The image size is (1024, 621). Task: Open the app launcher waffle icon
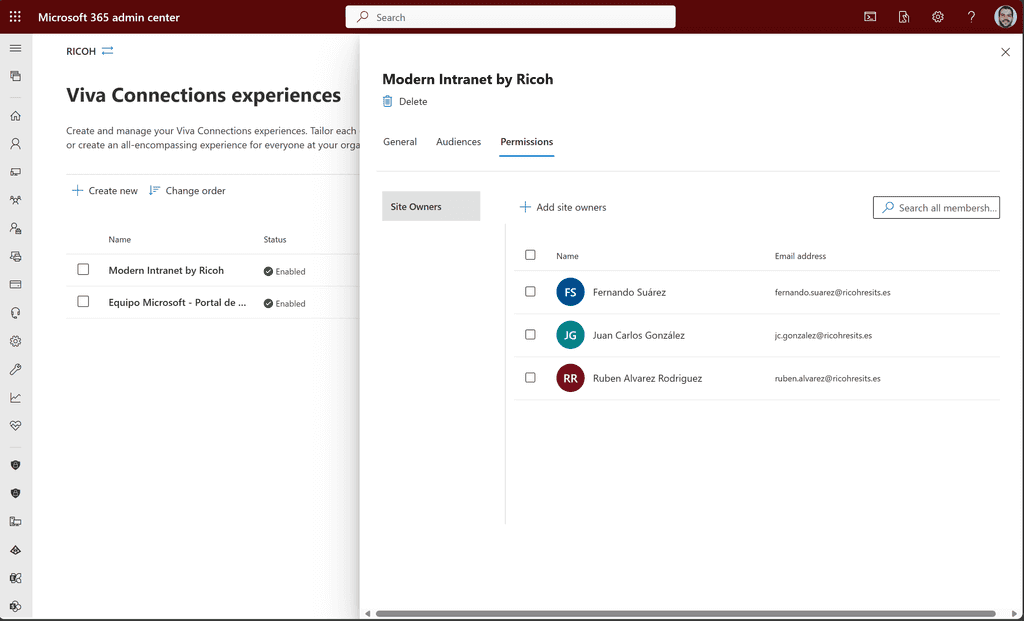tap(15, 17)
